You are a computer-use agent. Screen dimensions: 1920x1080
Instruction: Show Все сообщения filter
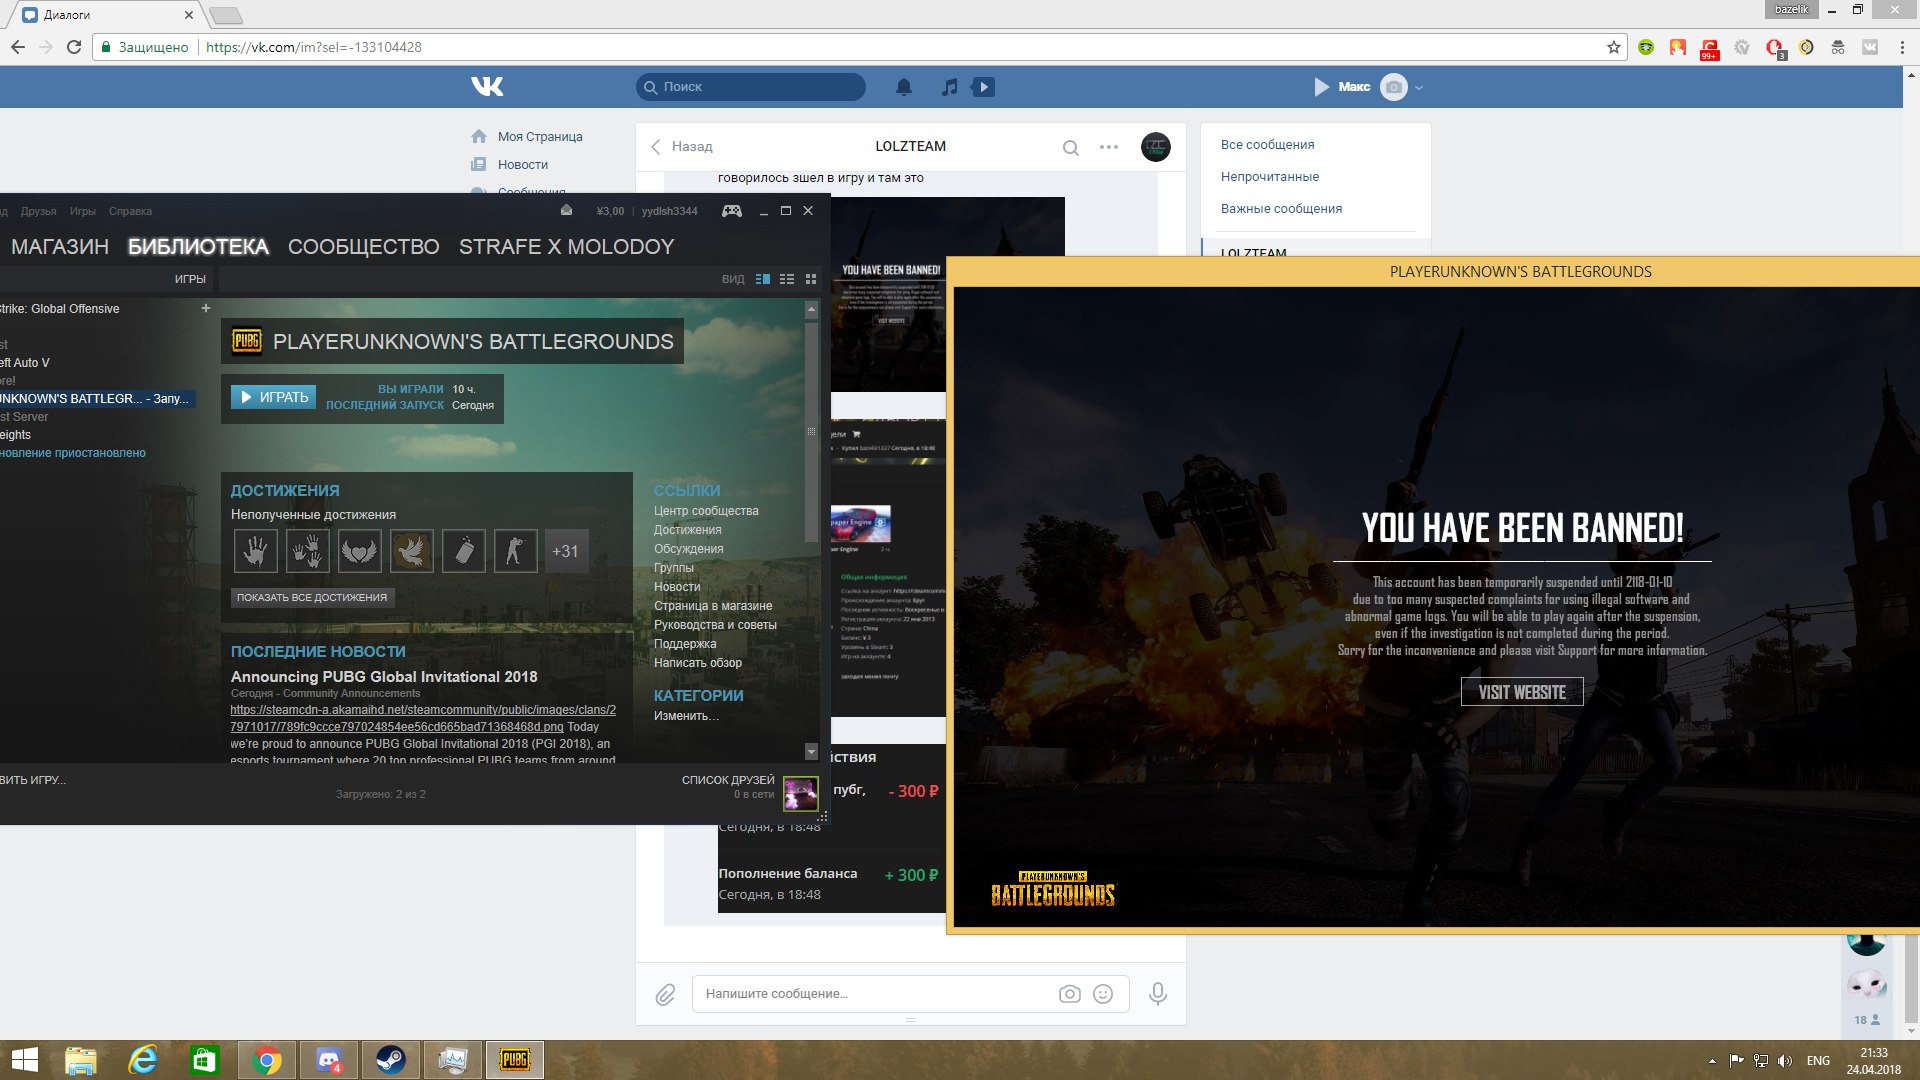[1267, 145]
